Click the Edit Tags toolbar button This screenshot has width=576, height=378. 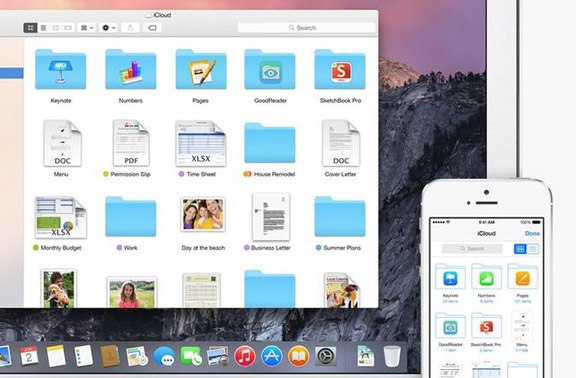pos(152,28)
